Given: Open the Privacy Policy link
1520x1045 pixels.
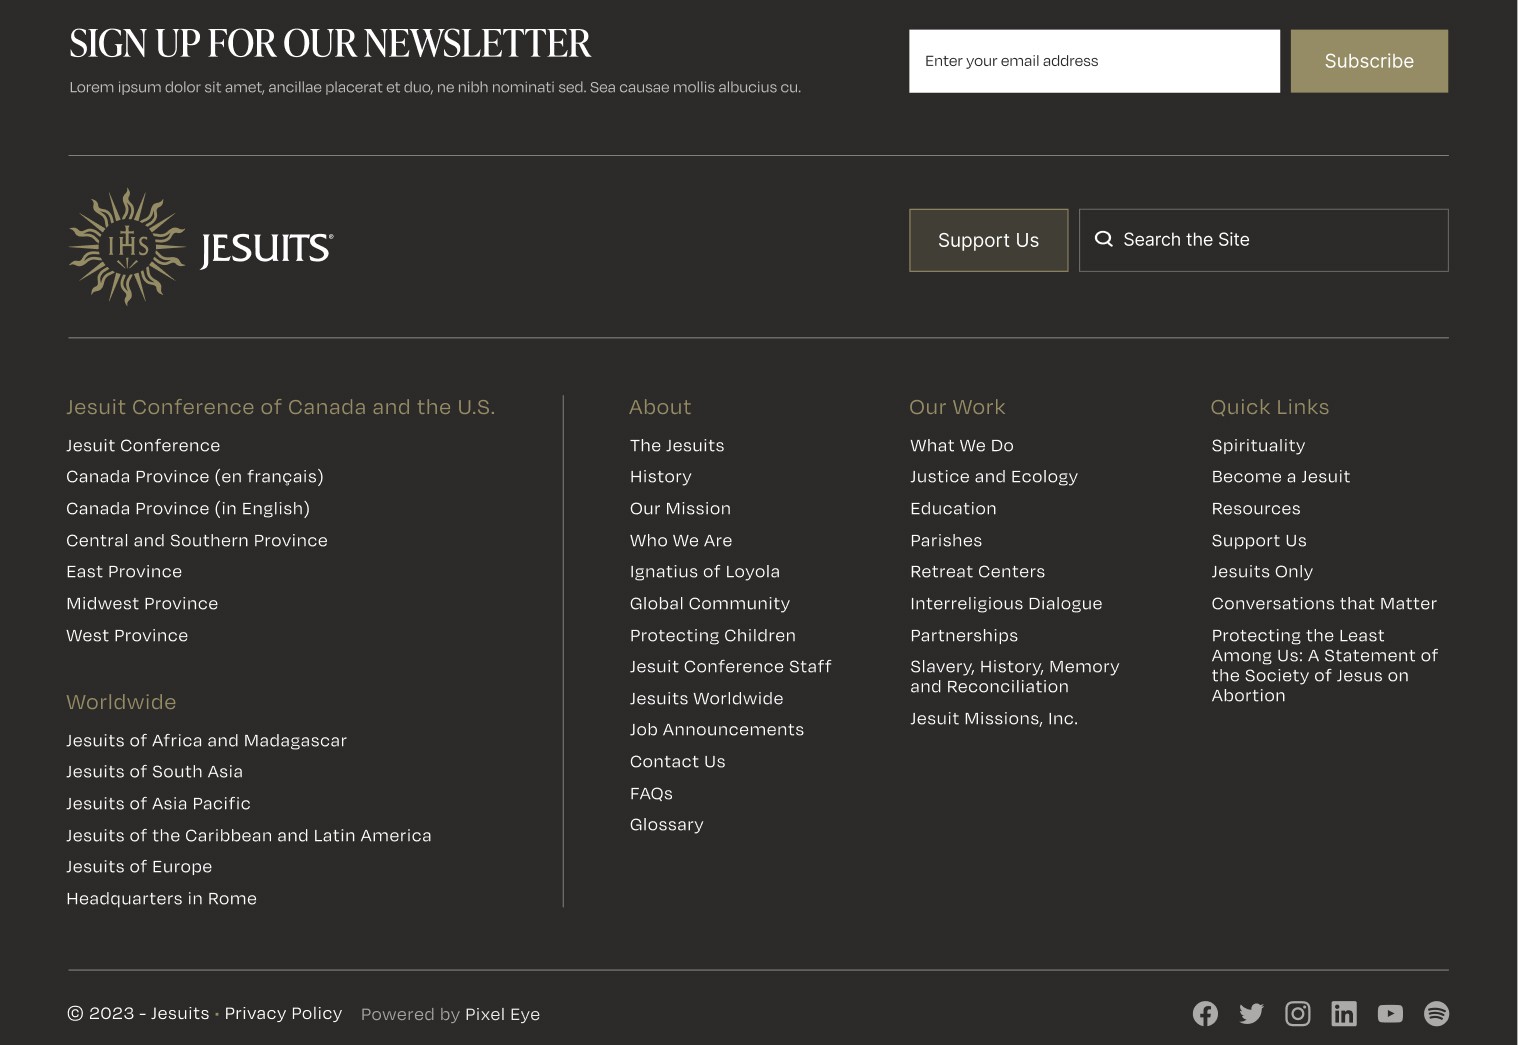Looking at the screenshot, I should [283, 1013].
